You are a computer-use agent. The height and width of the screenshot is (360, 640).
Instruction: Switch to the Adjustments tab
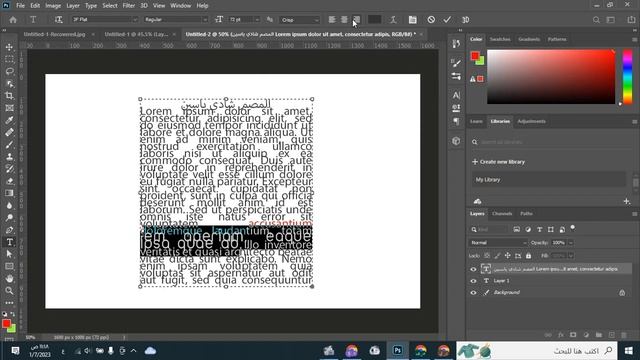pos(531,122)
